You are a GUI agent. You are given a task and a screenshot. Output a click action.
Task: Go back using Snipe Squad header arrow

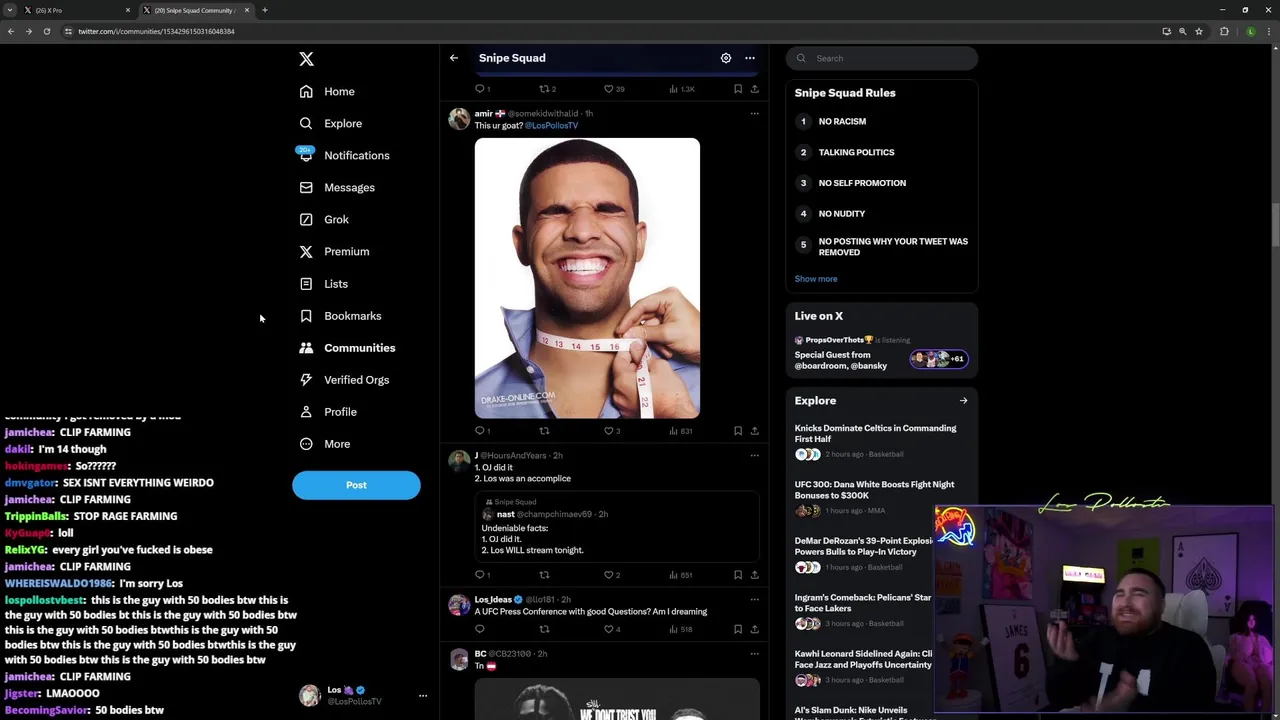click(454, 58)
